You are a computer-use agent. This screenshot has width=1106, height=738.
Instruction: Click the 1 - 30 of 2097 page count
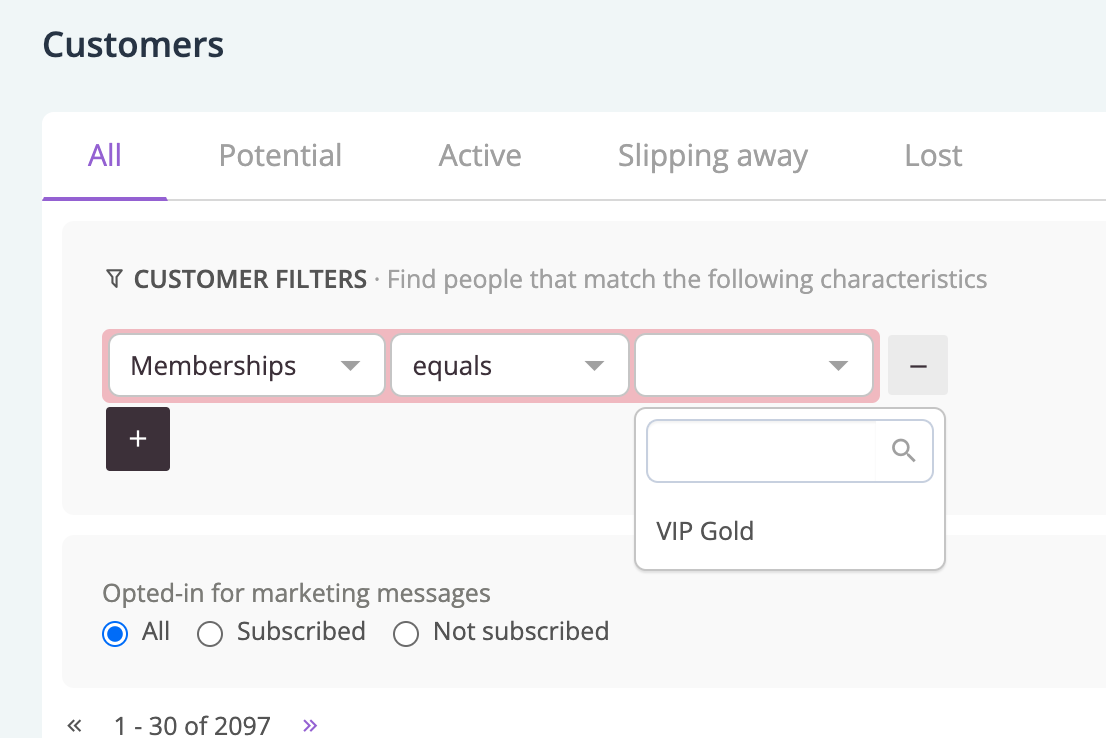tap(192, 725)
